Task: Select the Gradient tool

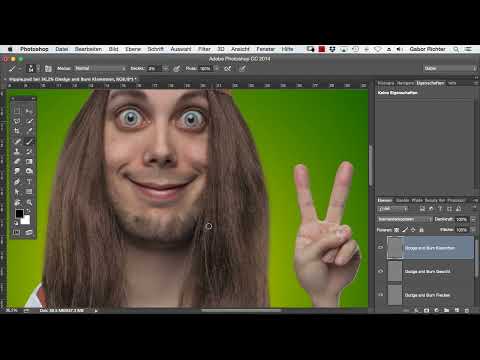Action: tap(29, 161)
